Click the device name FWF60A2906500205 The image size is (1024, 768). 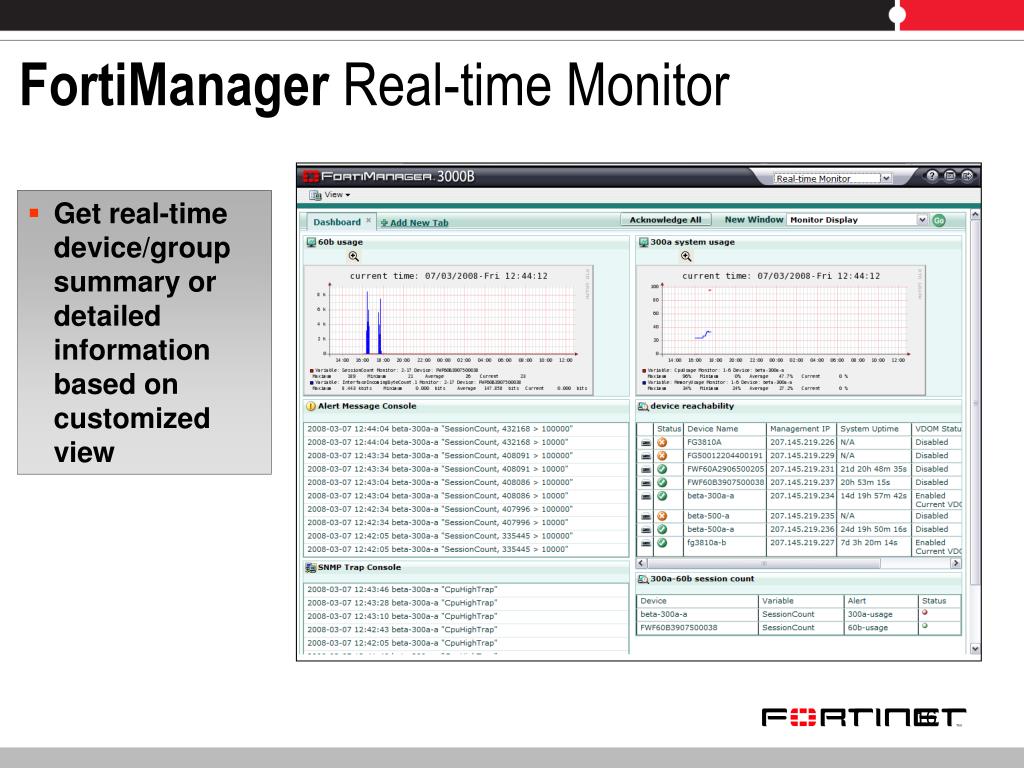[725, 469]
